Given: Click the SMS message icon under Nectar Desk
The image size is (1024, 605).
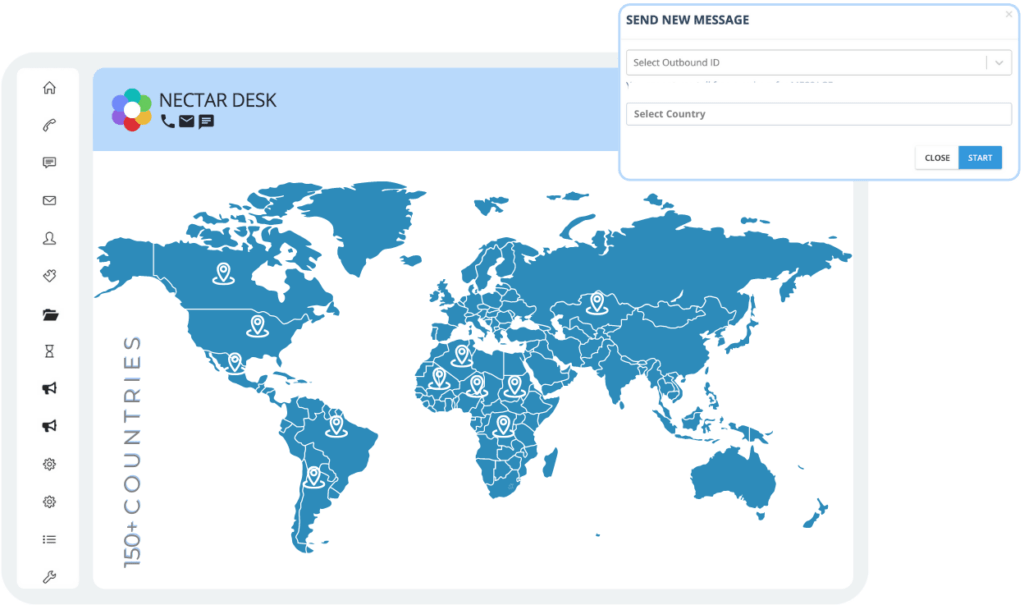Looking at the screenshot, I should (206, 122).
